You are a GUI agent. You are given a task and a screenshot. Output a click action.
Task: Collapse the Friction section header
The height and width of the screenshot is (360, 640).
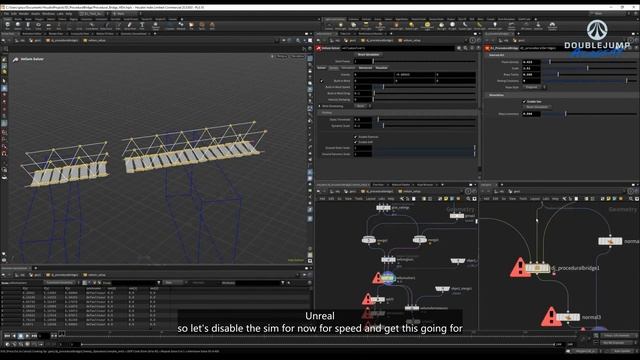(396, 113)
